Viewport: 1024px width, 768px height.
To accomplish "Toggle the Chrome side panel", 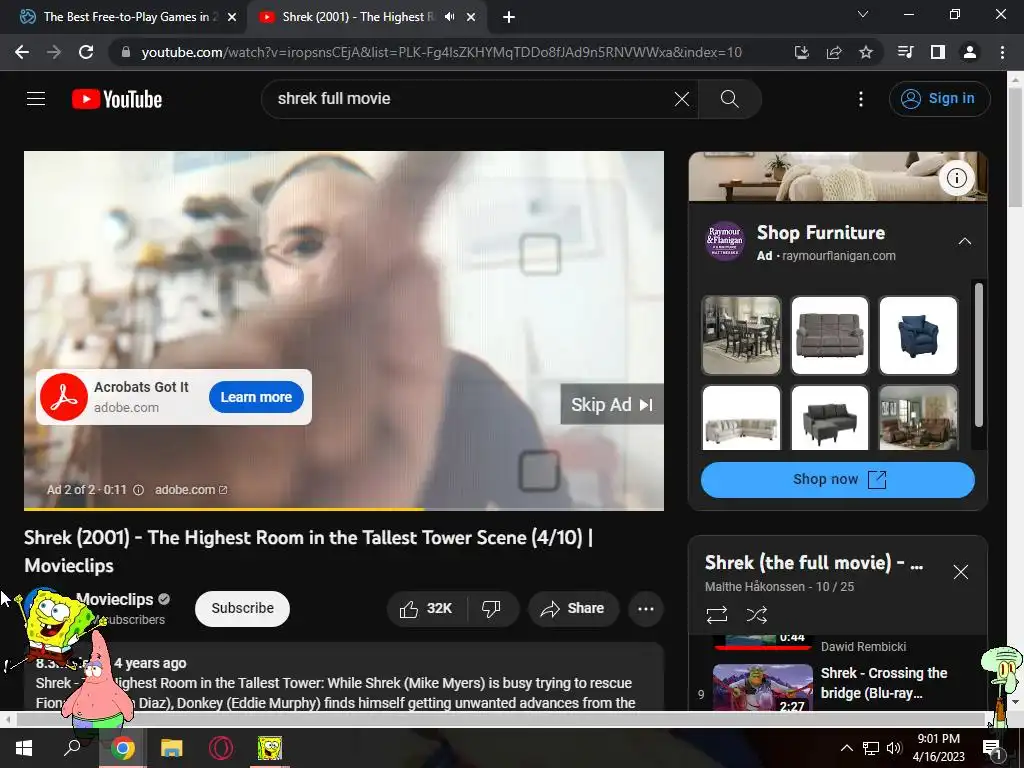I will [x=938, y=52].
